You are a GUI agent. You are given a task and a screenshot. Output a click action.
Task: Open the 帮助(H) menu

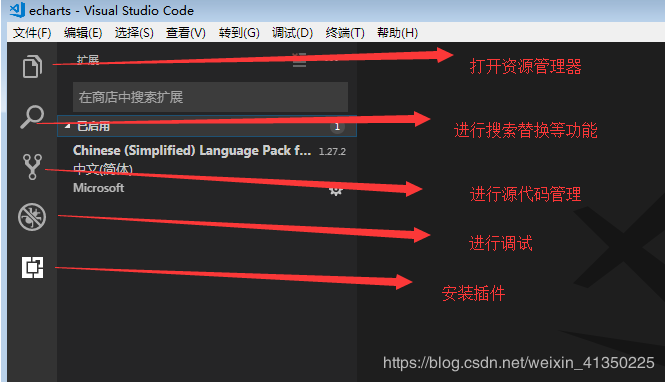[x=397, y=33]
